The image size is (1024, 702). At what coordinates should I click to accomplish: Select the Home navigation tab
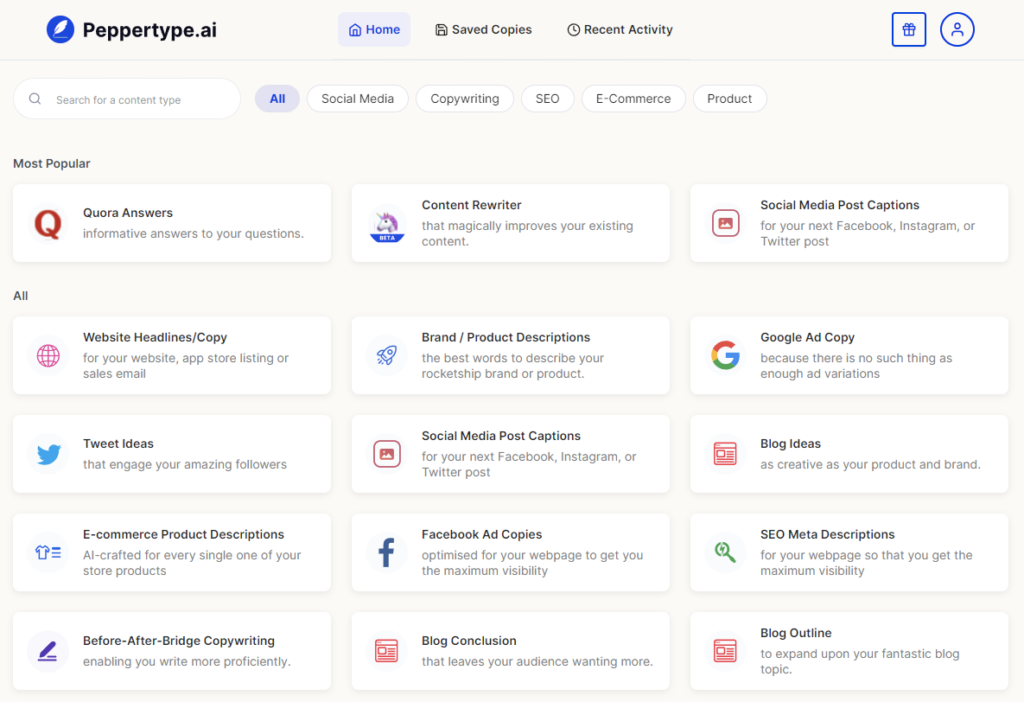[x=374, y=30]
